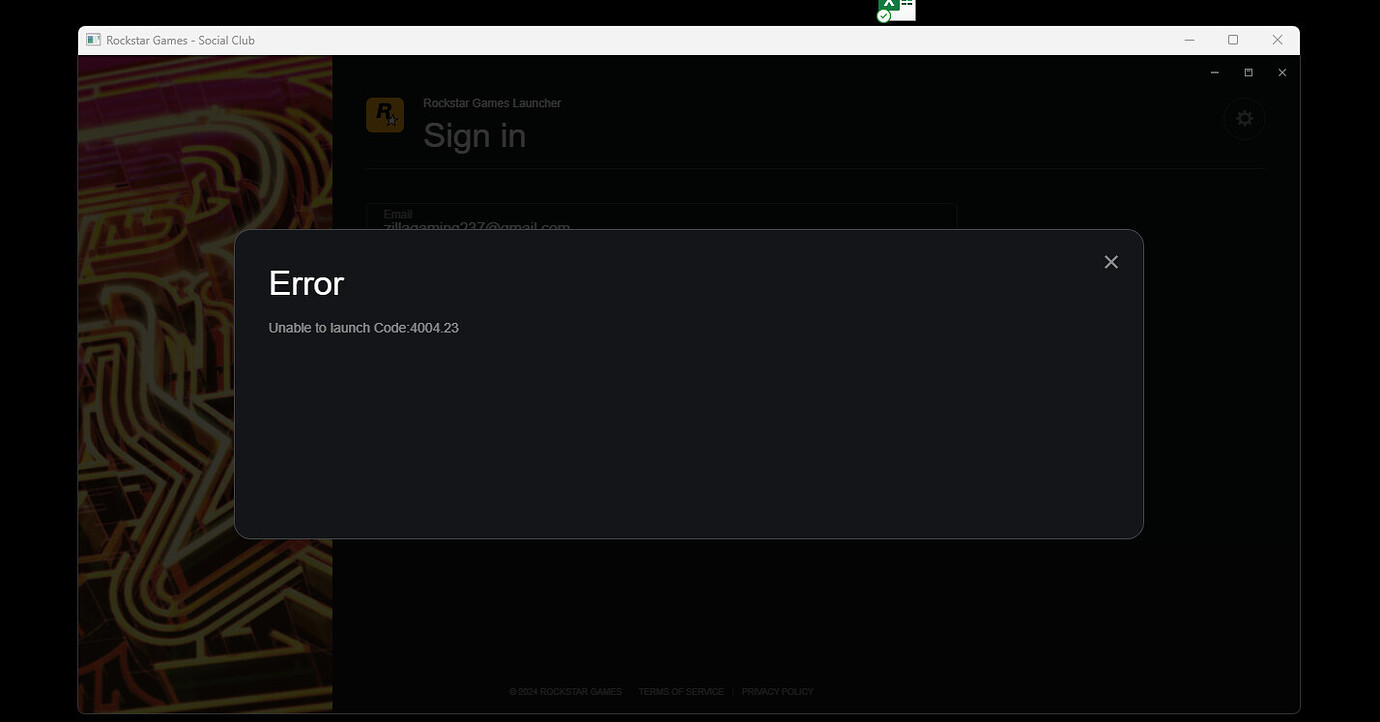Image resolution: width=1380 pixels, height=722 pixels.
Task: Dismiss the Error dialog with the X
Action: pos(1110,261)
